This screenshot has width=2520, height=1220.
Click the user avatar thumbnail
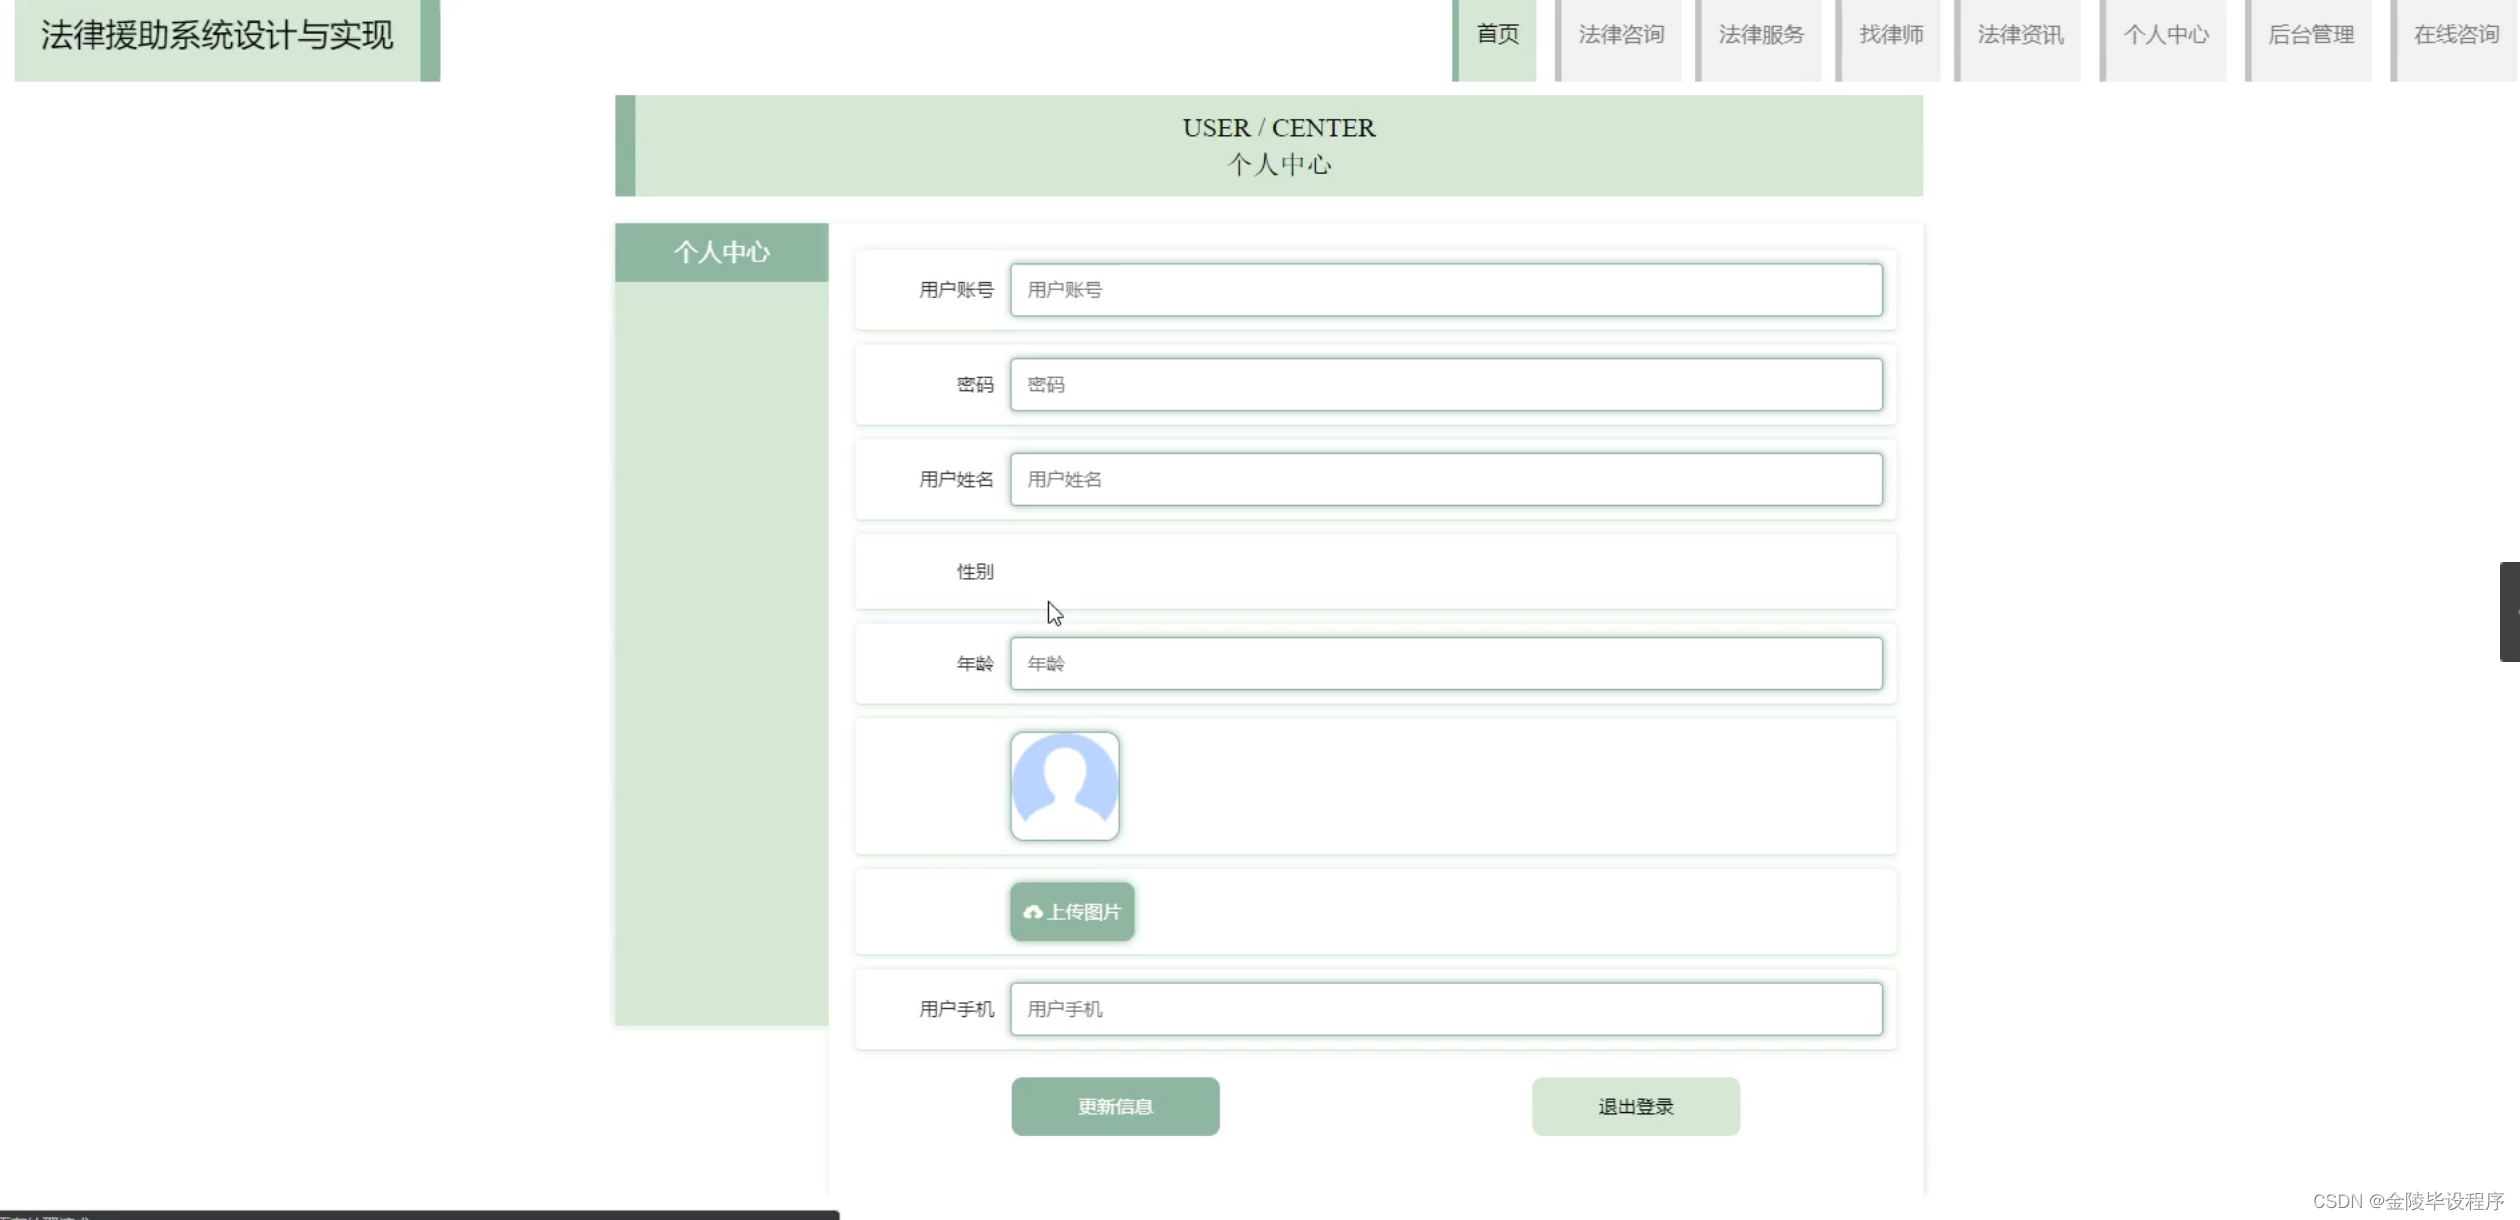click(x=1065, y=786)
